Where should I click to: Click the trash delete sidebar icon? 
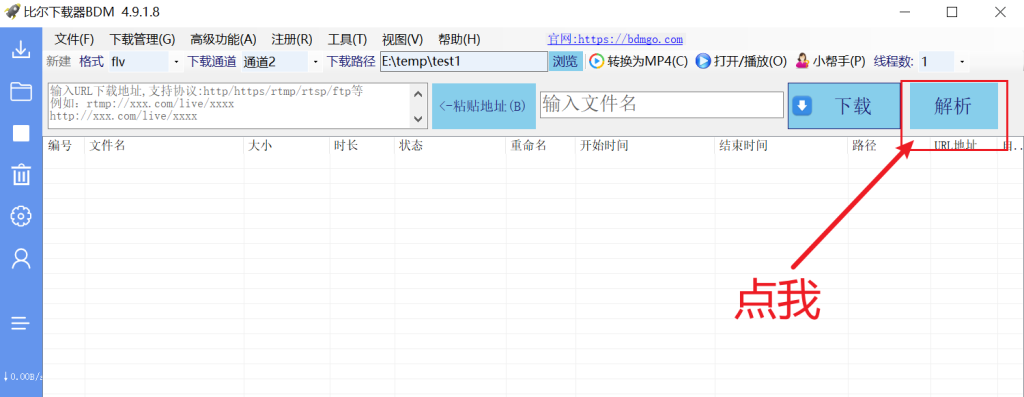tap(22, 174)
